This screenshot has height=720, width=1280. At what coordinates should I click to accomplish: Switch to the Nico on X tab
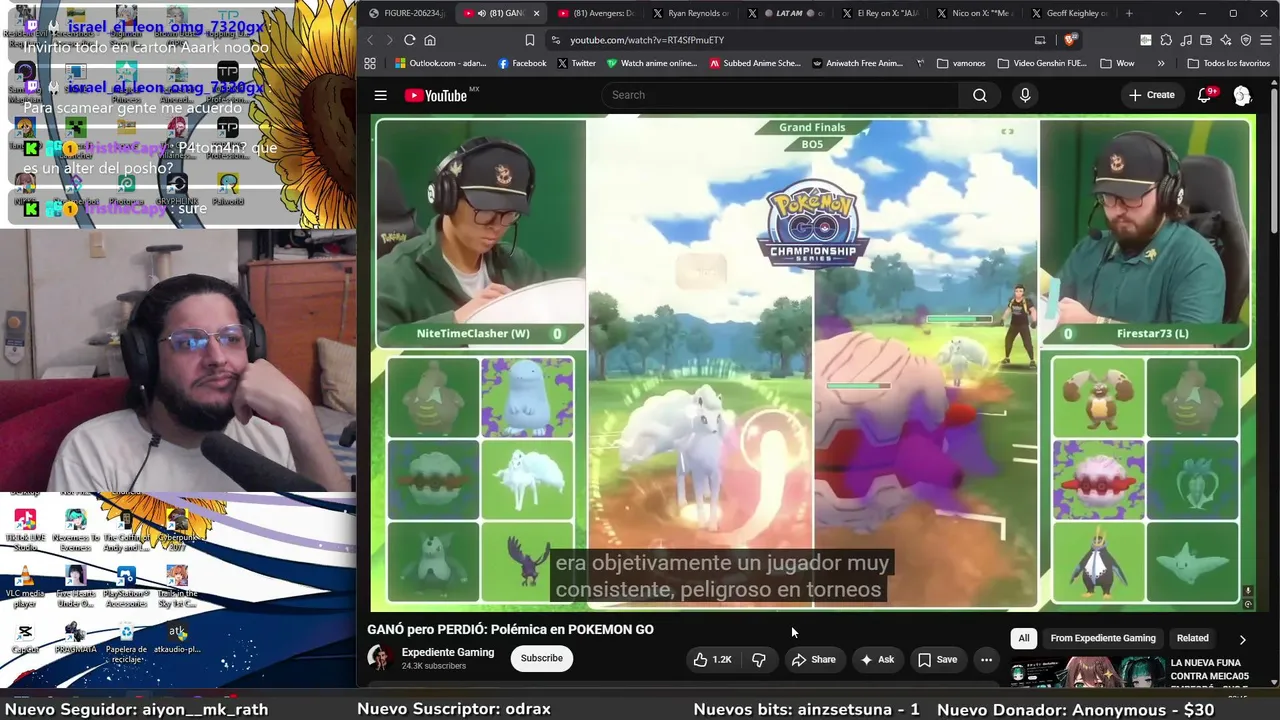pyautogui.click(x=973, y=13)
